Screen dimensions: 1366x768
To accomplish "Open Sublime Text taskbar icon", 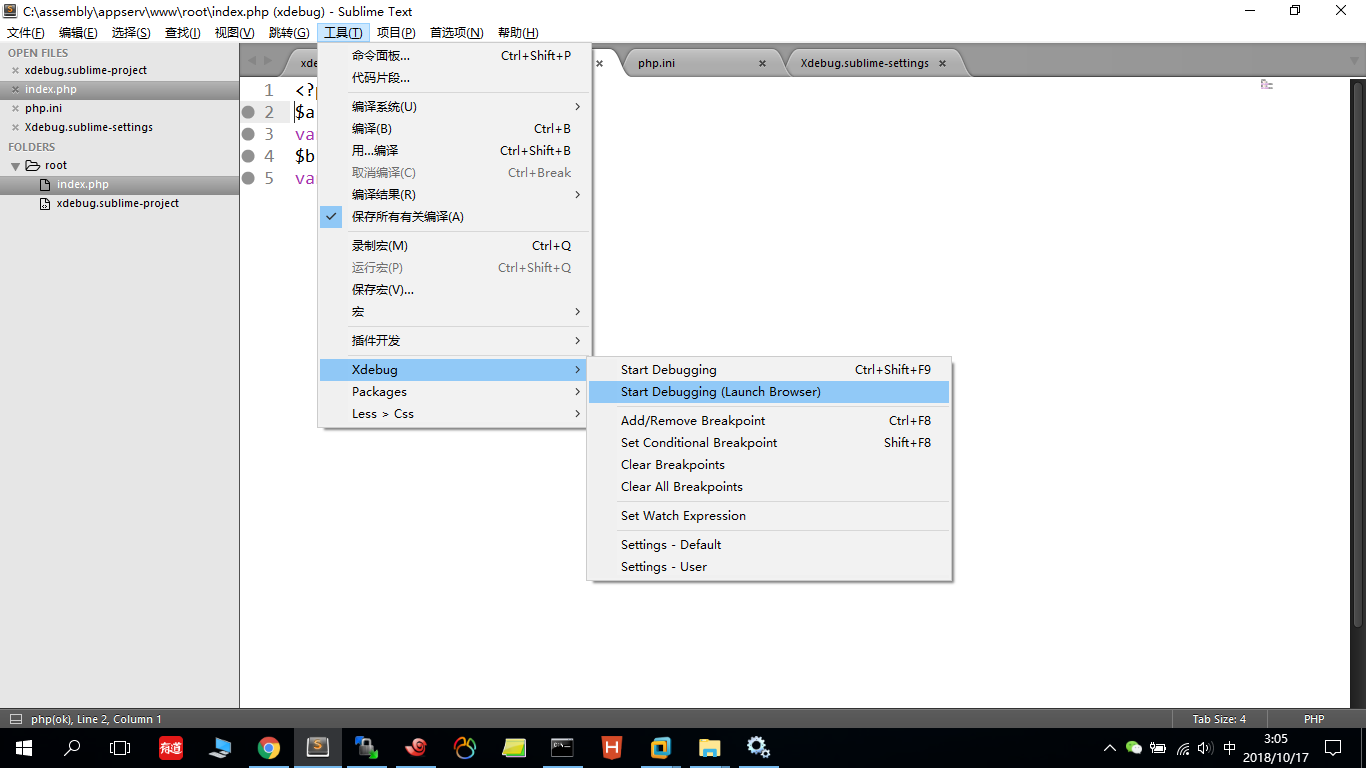I will (318, 747).
